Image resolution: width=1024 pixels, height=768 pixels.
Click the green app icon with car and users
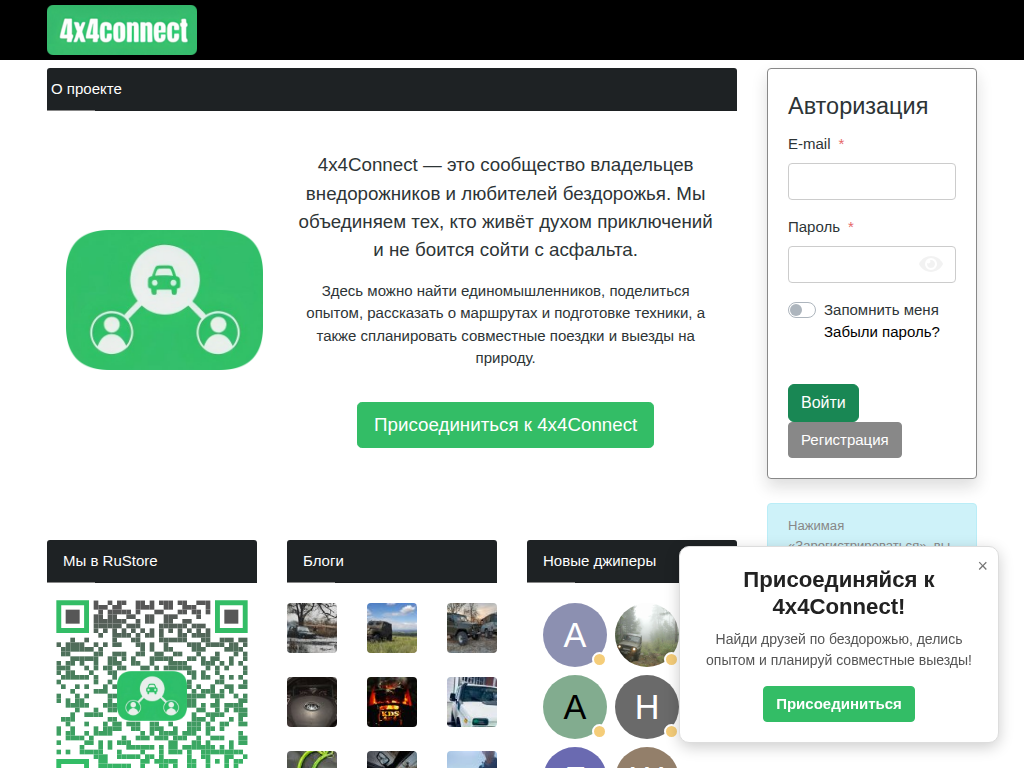pyautogui.click(x=164, y=299)
